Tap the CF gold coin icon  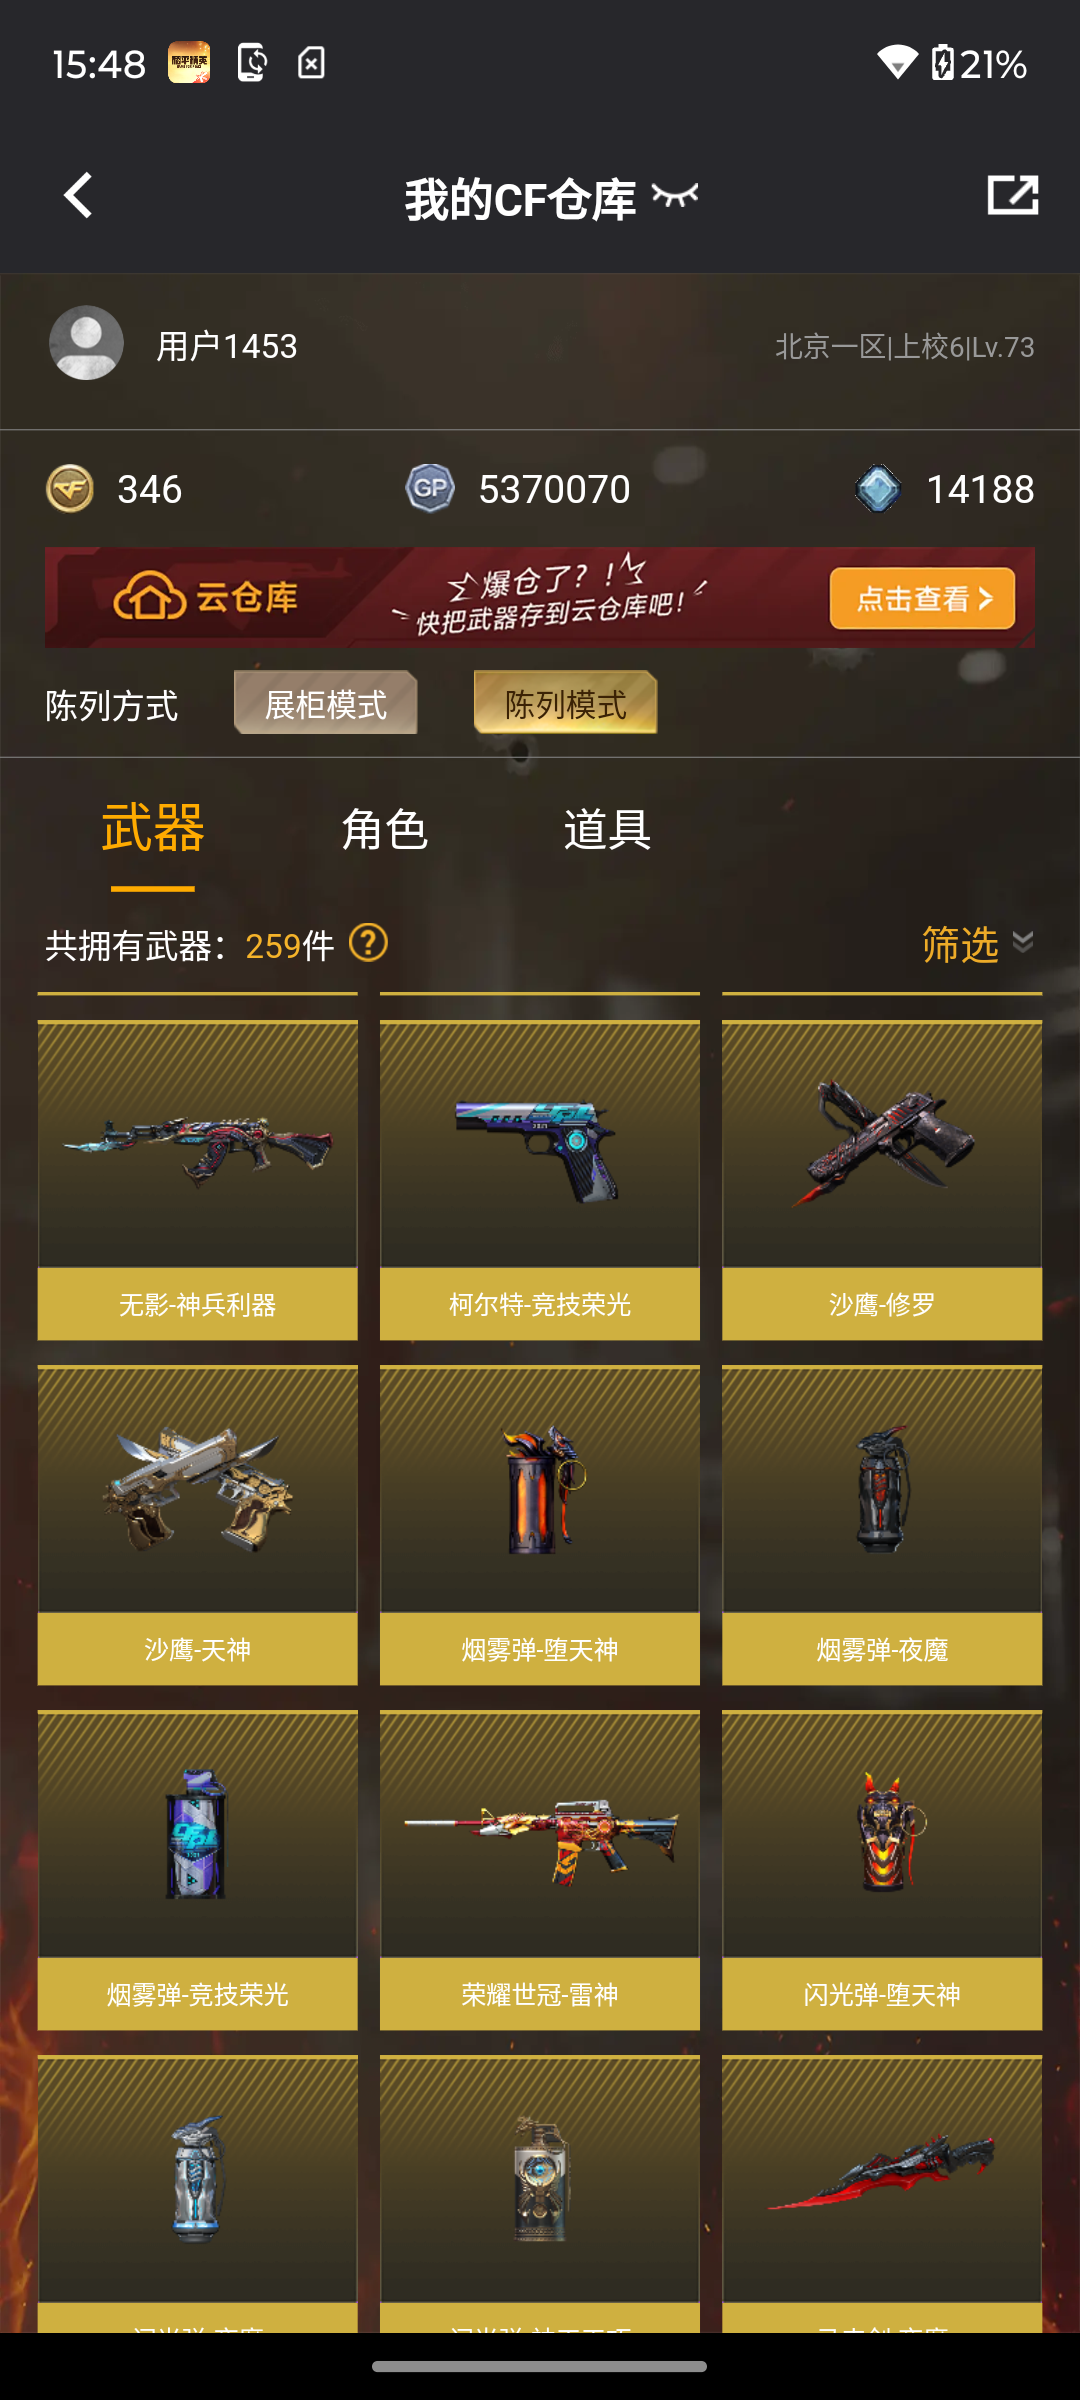(70, 489)
